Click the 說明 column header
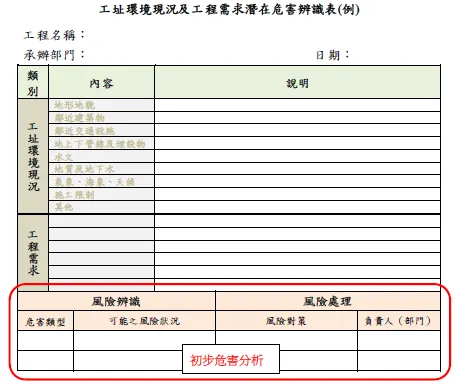Screen dimensions: 465x386 pyautogui.click(x=297, y=83)
